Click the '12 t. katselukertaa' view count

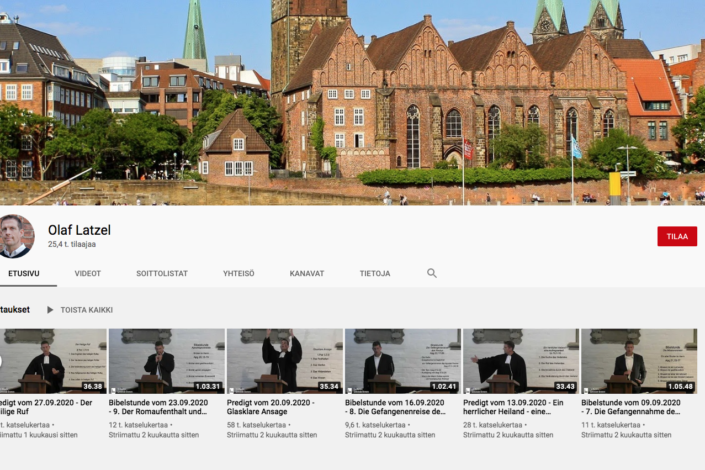(x=138, y=425)
